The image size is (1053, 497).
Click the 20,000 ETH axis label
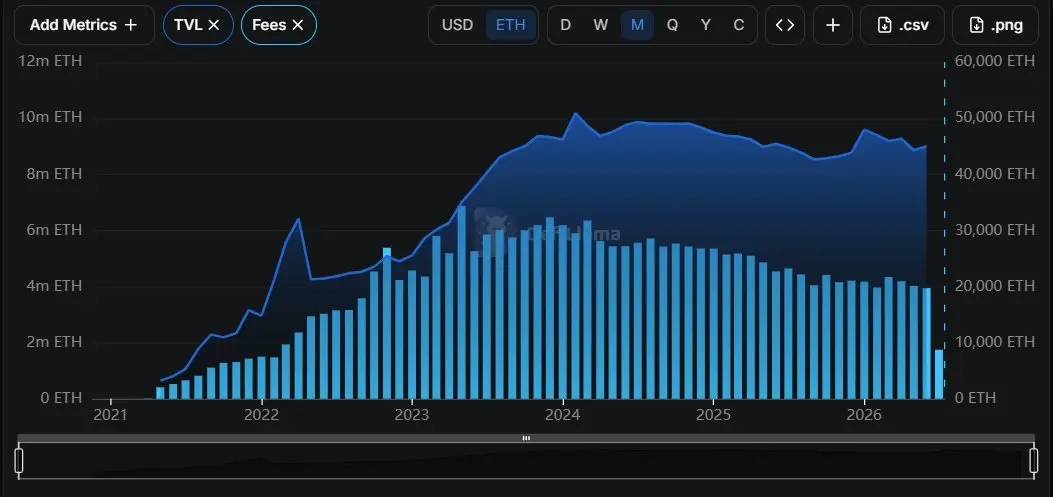pyautogui.click(x=995, y=285)
